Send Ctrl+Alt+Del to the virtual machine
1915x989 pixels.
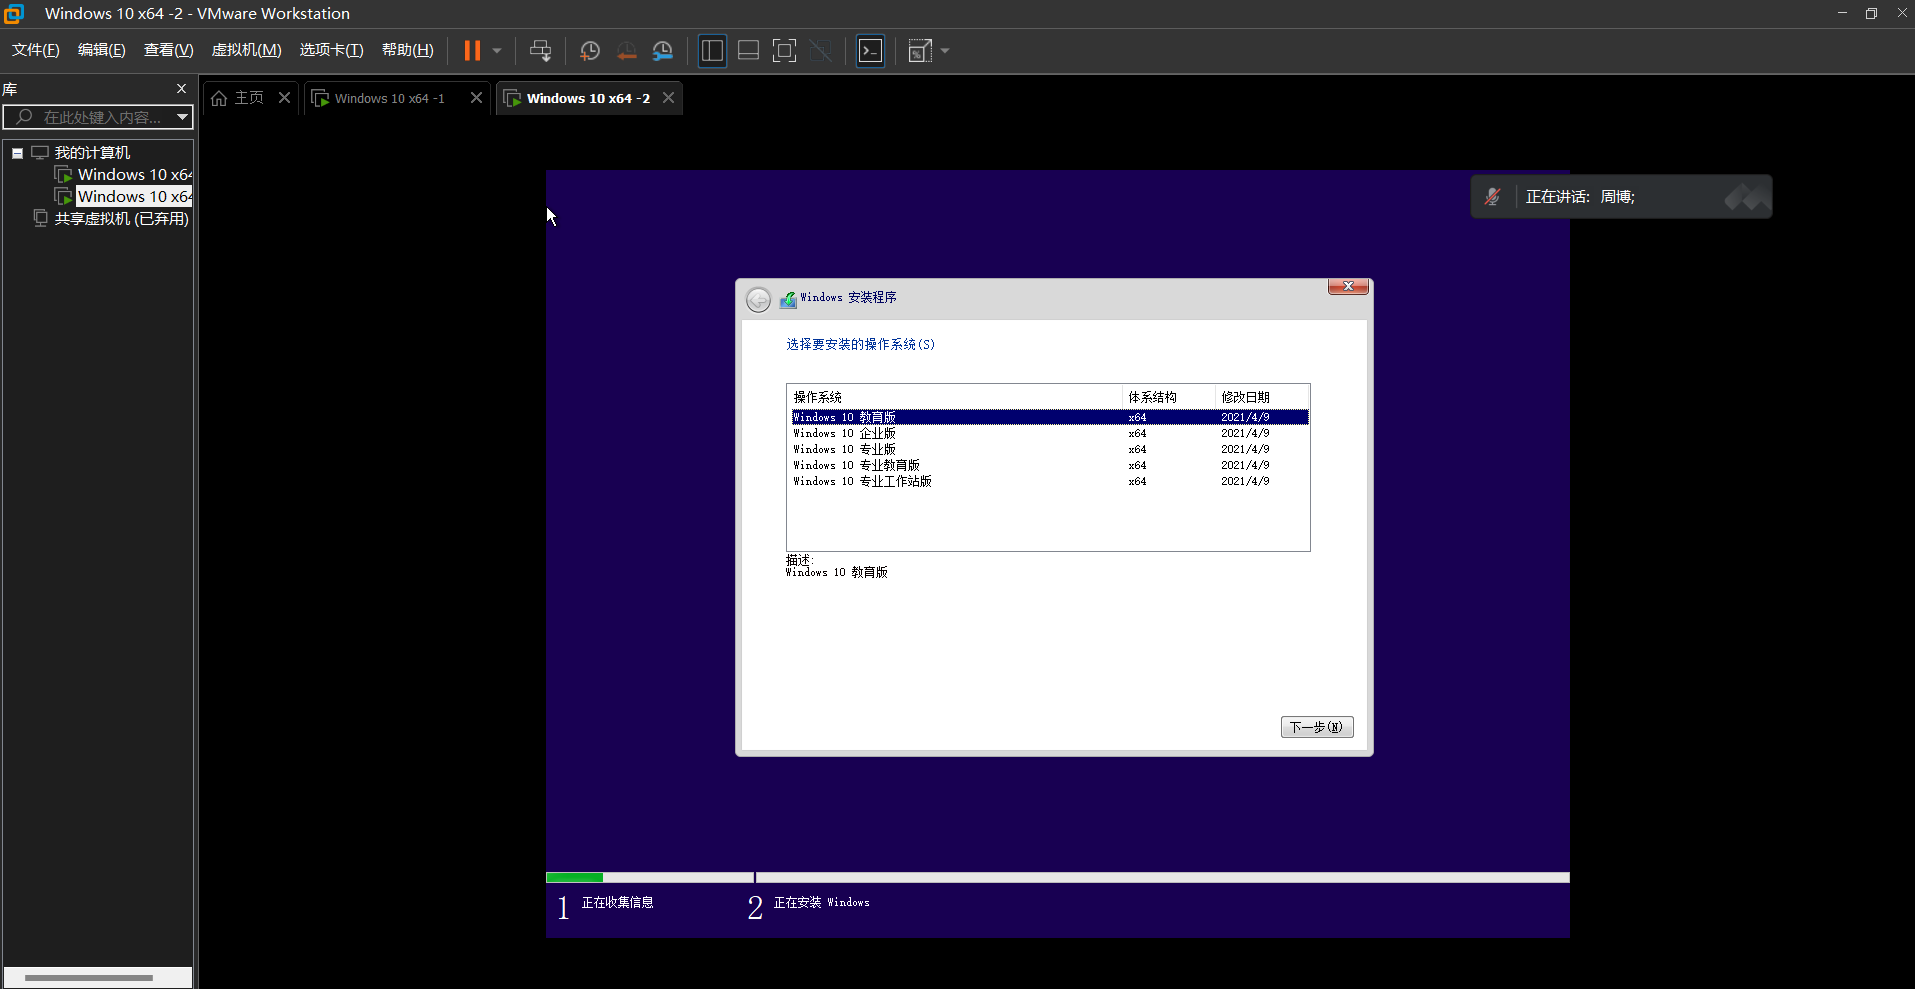pyautogui.click(x=540, y=51)
